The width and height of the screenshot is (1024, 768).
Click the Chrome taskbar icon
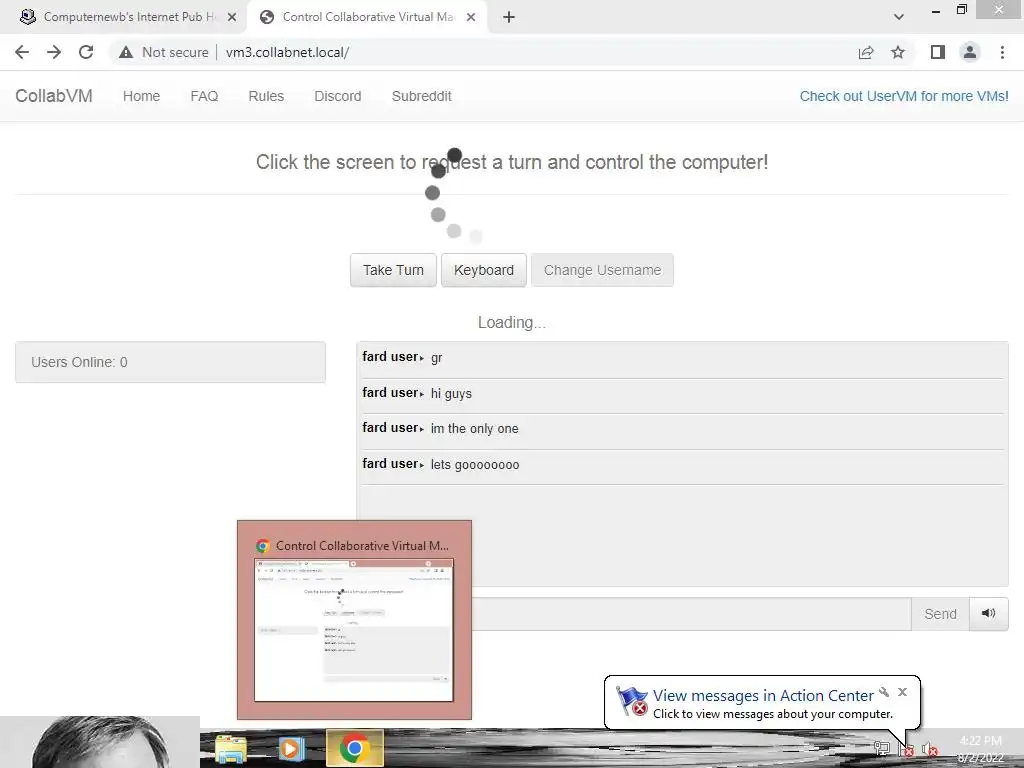355,748
